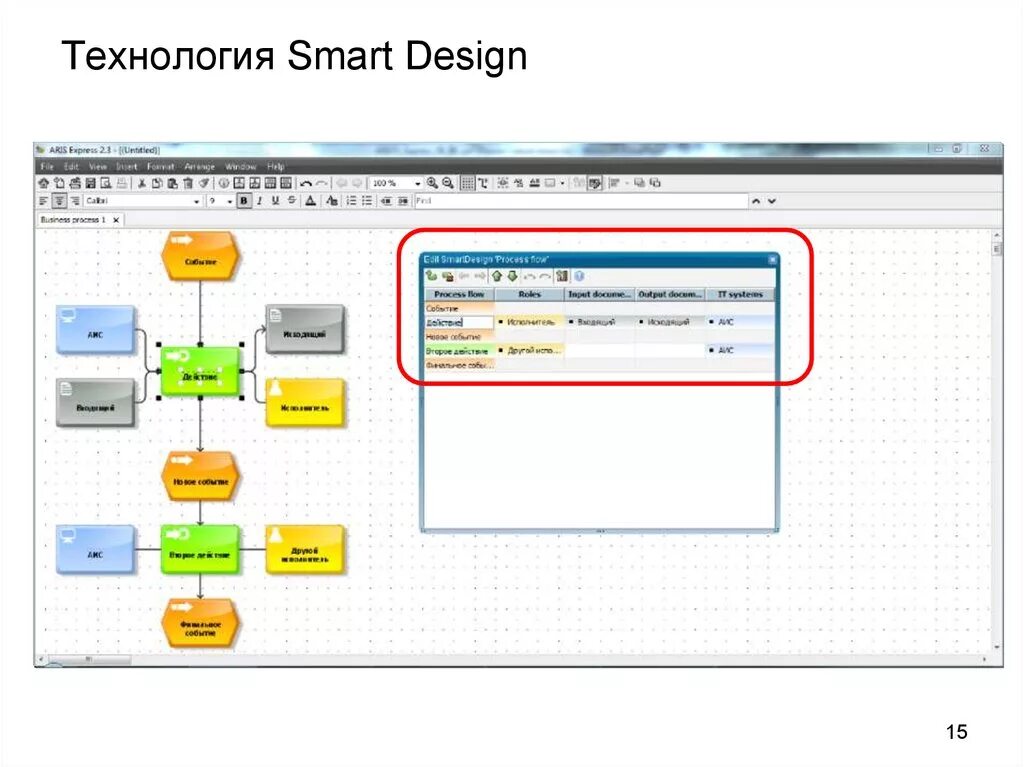Click the Save (floppy disk) icon
Image resolution: width=1024 pixels, height=767 pixels.
(91, 184)
